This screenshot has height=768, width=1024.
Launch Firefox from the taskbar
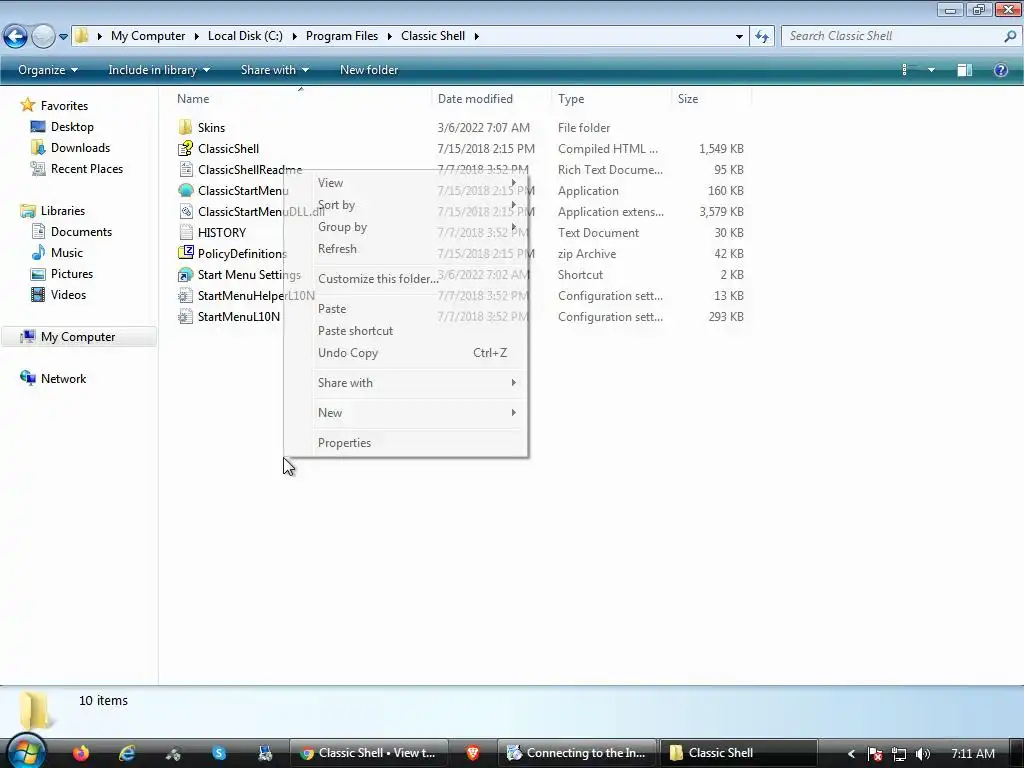(80, 753)
